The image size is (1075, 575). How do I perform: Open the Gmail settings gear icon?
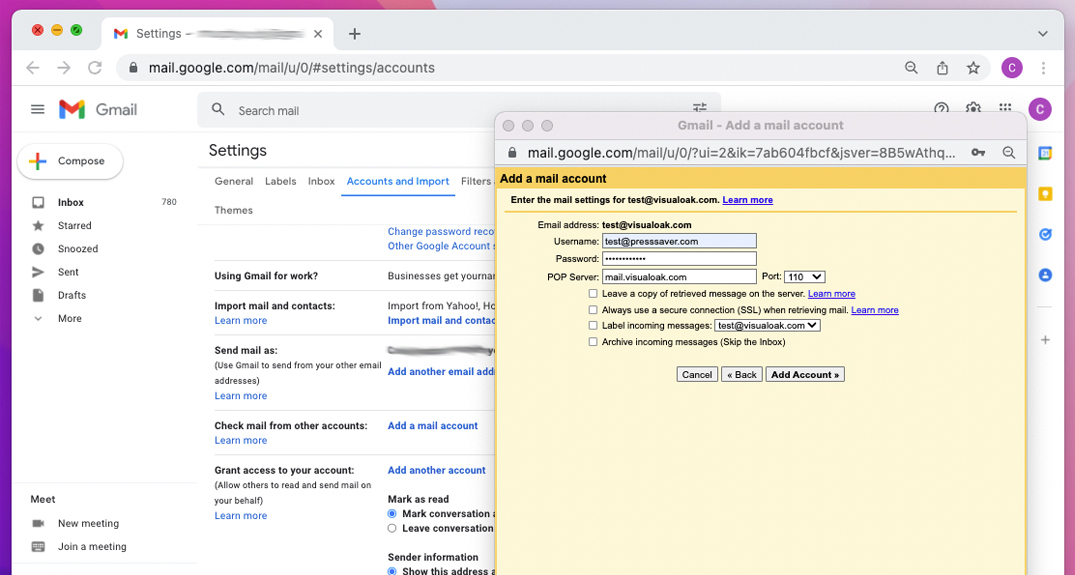point(973,108)
